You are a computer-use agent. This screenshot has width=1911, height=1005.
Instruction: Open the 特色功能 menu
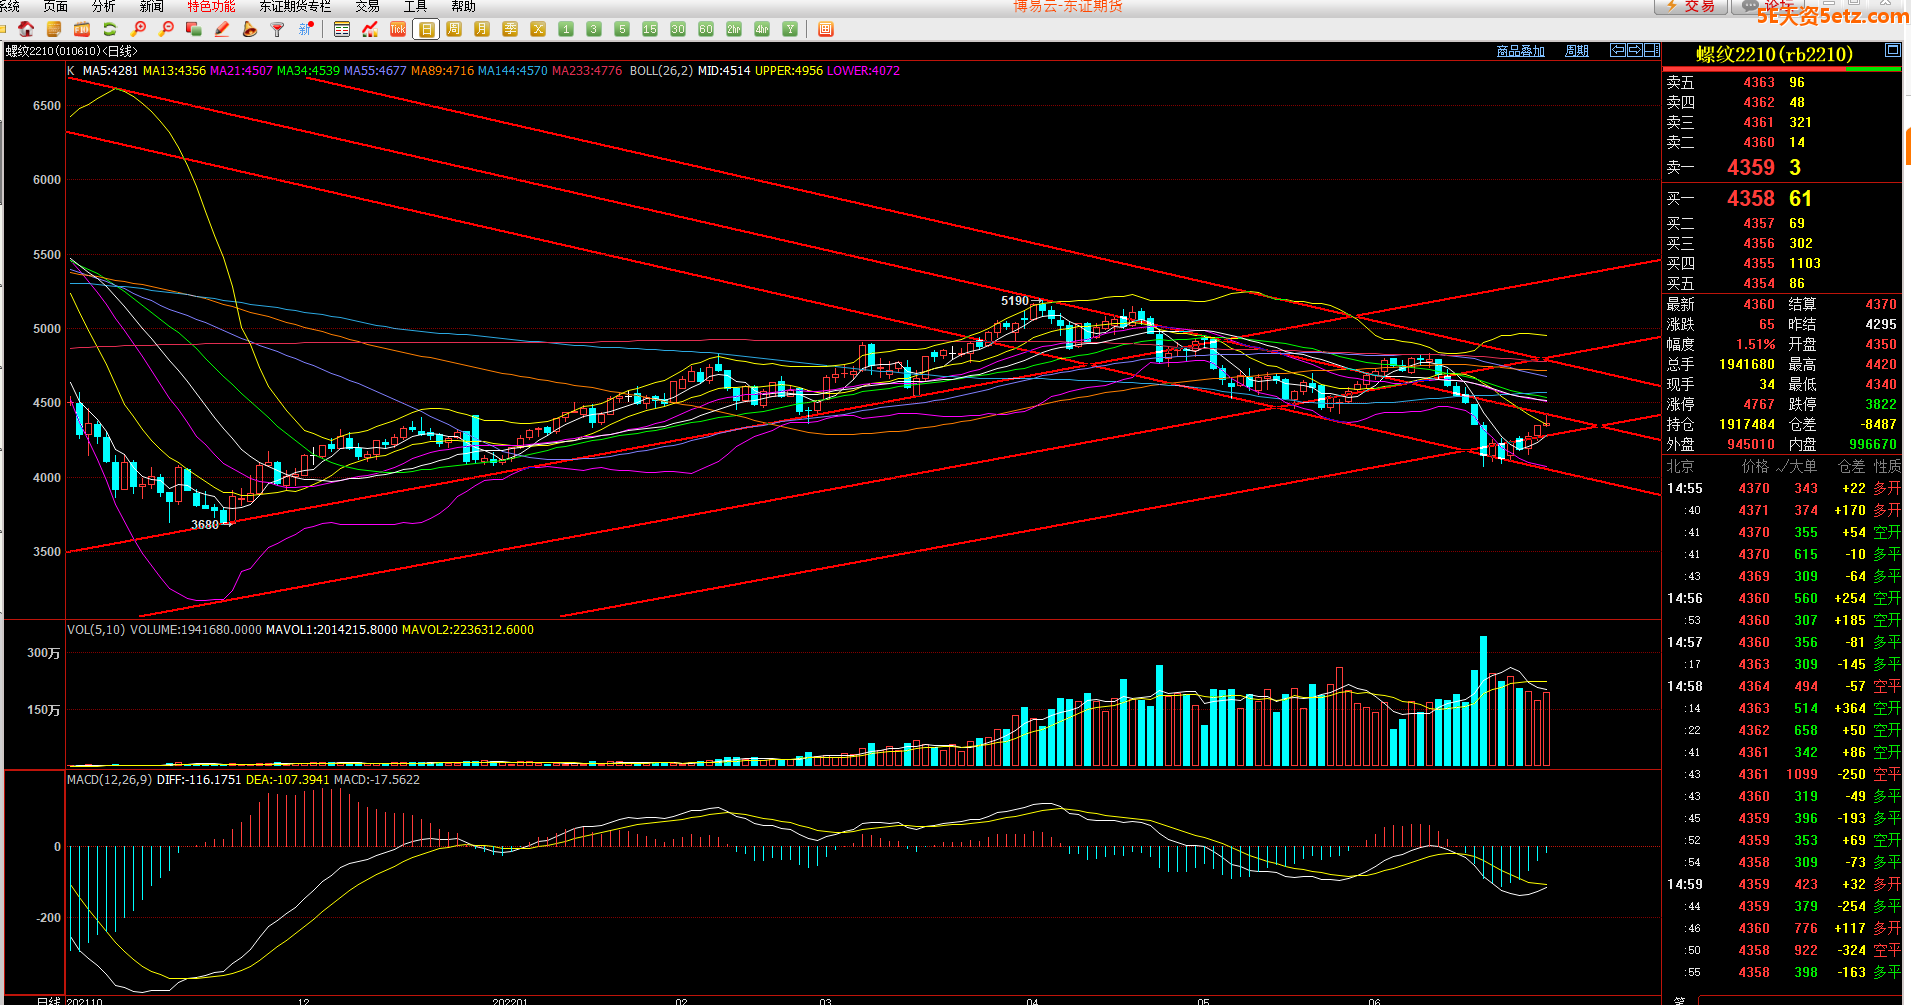click(211, 7)
